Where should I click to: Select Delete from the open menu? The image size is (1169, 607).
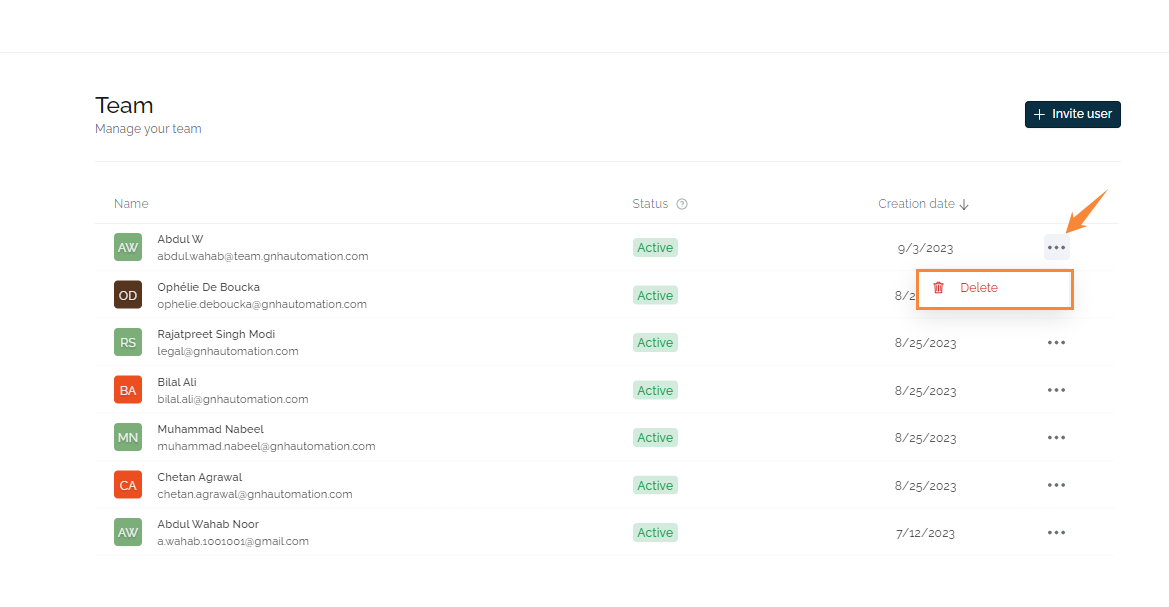click(978, 288)
